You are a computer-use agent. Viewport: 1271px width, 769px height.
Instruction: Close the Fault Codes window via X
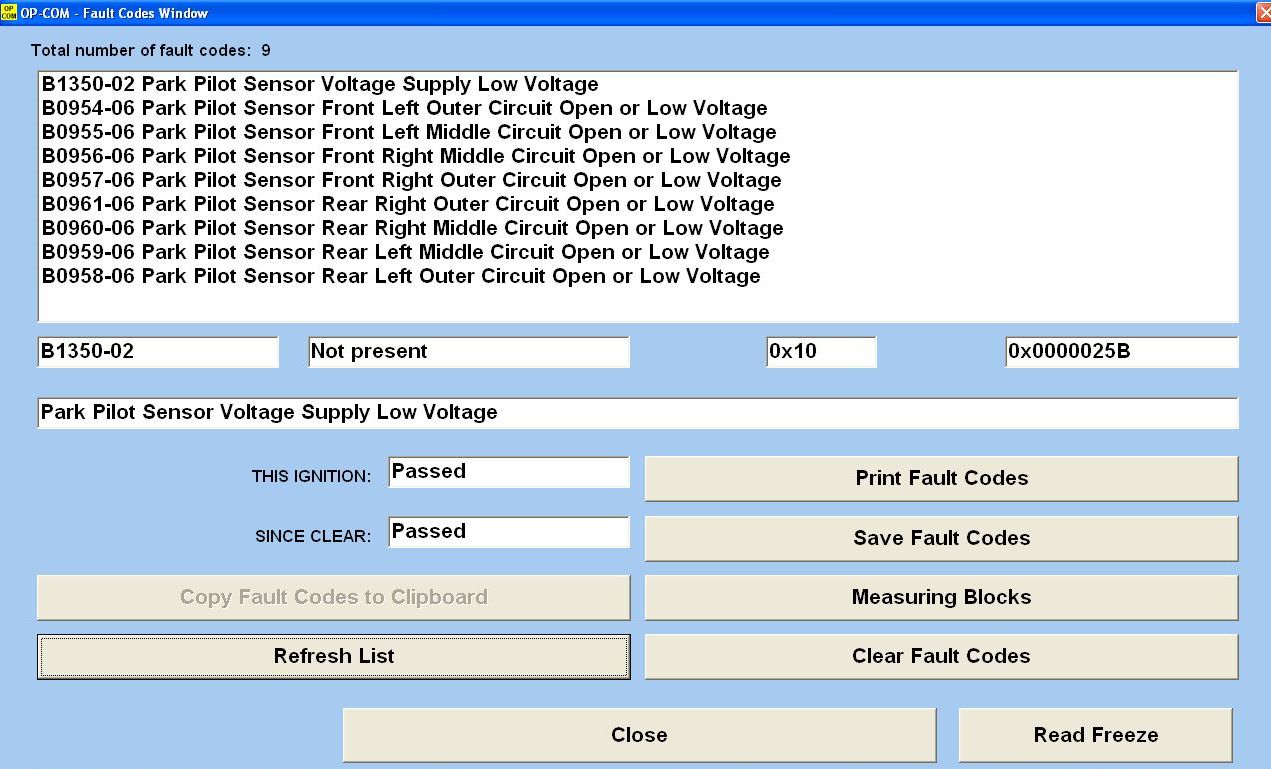point(1263,13)
